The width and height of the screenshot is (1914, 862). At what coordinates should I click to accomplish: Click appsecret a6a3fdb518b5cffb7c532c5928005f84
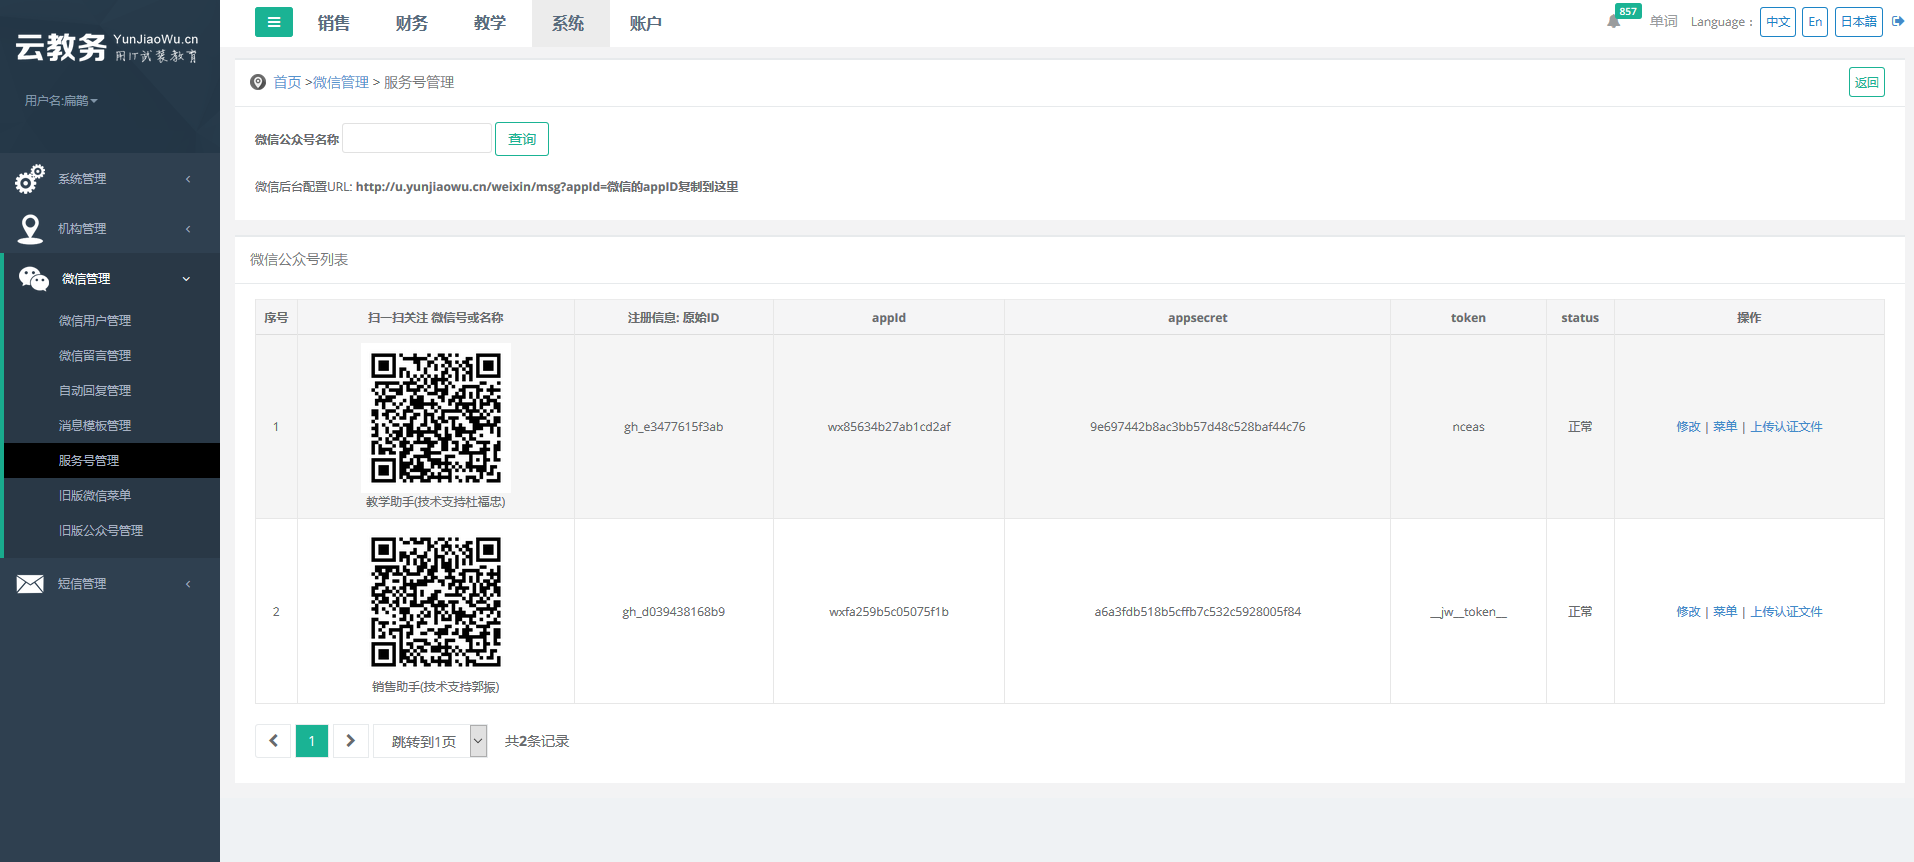pos(1198,612)
